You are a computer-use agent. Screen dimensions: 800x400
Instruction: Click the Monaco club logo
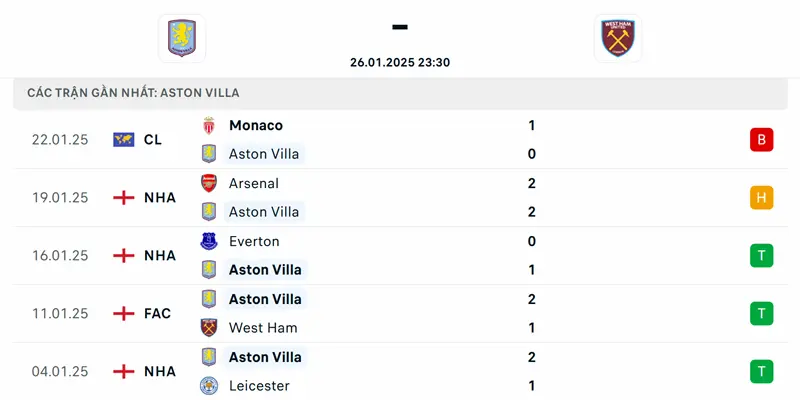[x=209, y=126]
